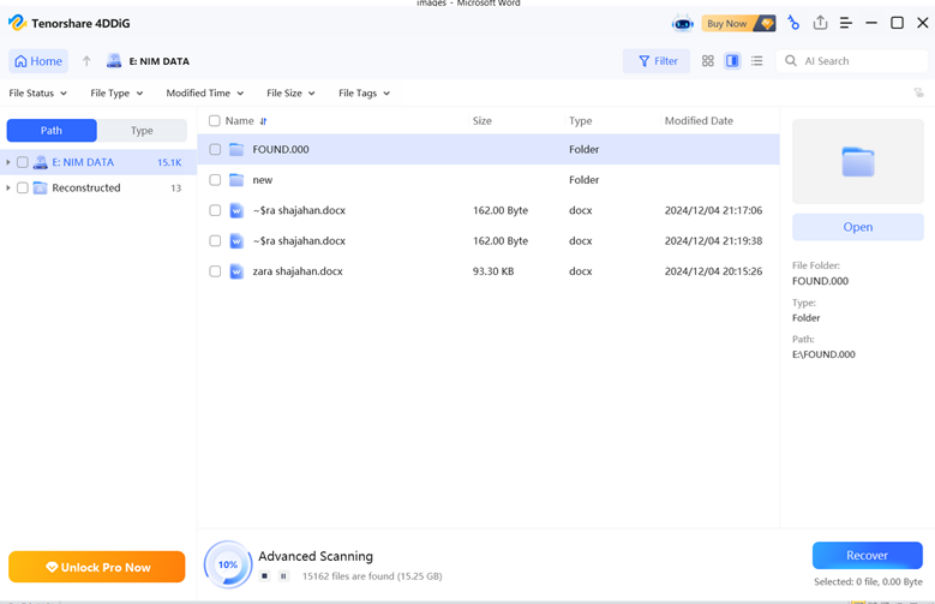Image resolution: width=935 pixels, height=604 pixels.
Task: Open the Modified Time dropdown
Action: point(205,93)
